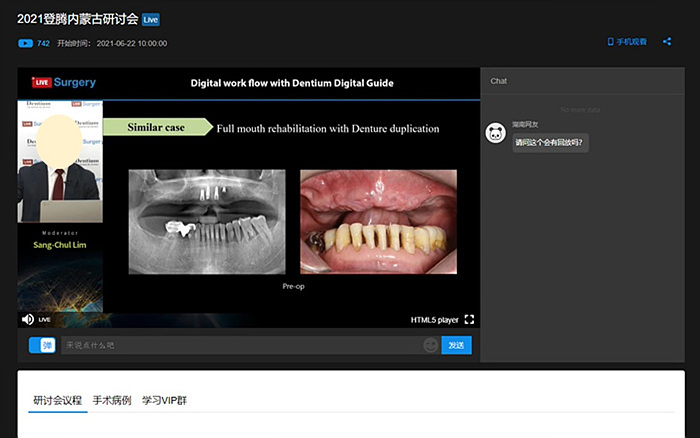The height and width of the screenshot is (438, 700).
Task: Click the 2021登腾内蒙古研讨会 page title
Action: 78,19
